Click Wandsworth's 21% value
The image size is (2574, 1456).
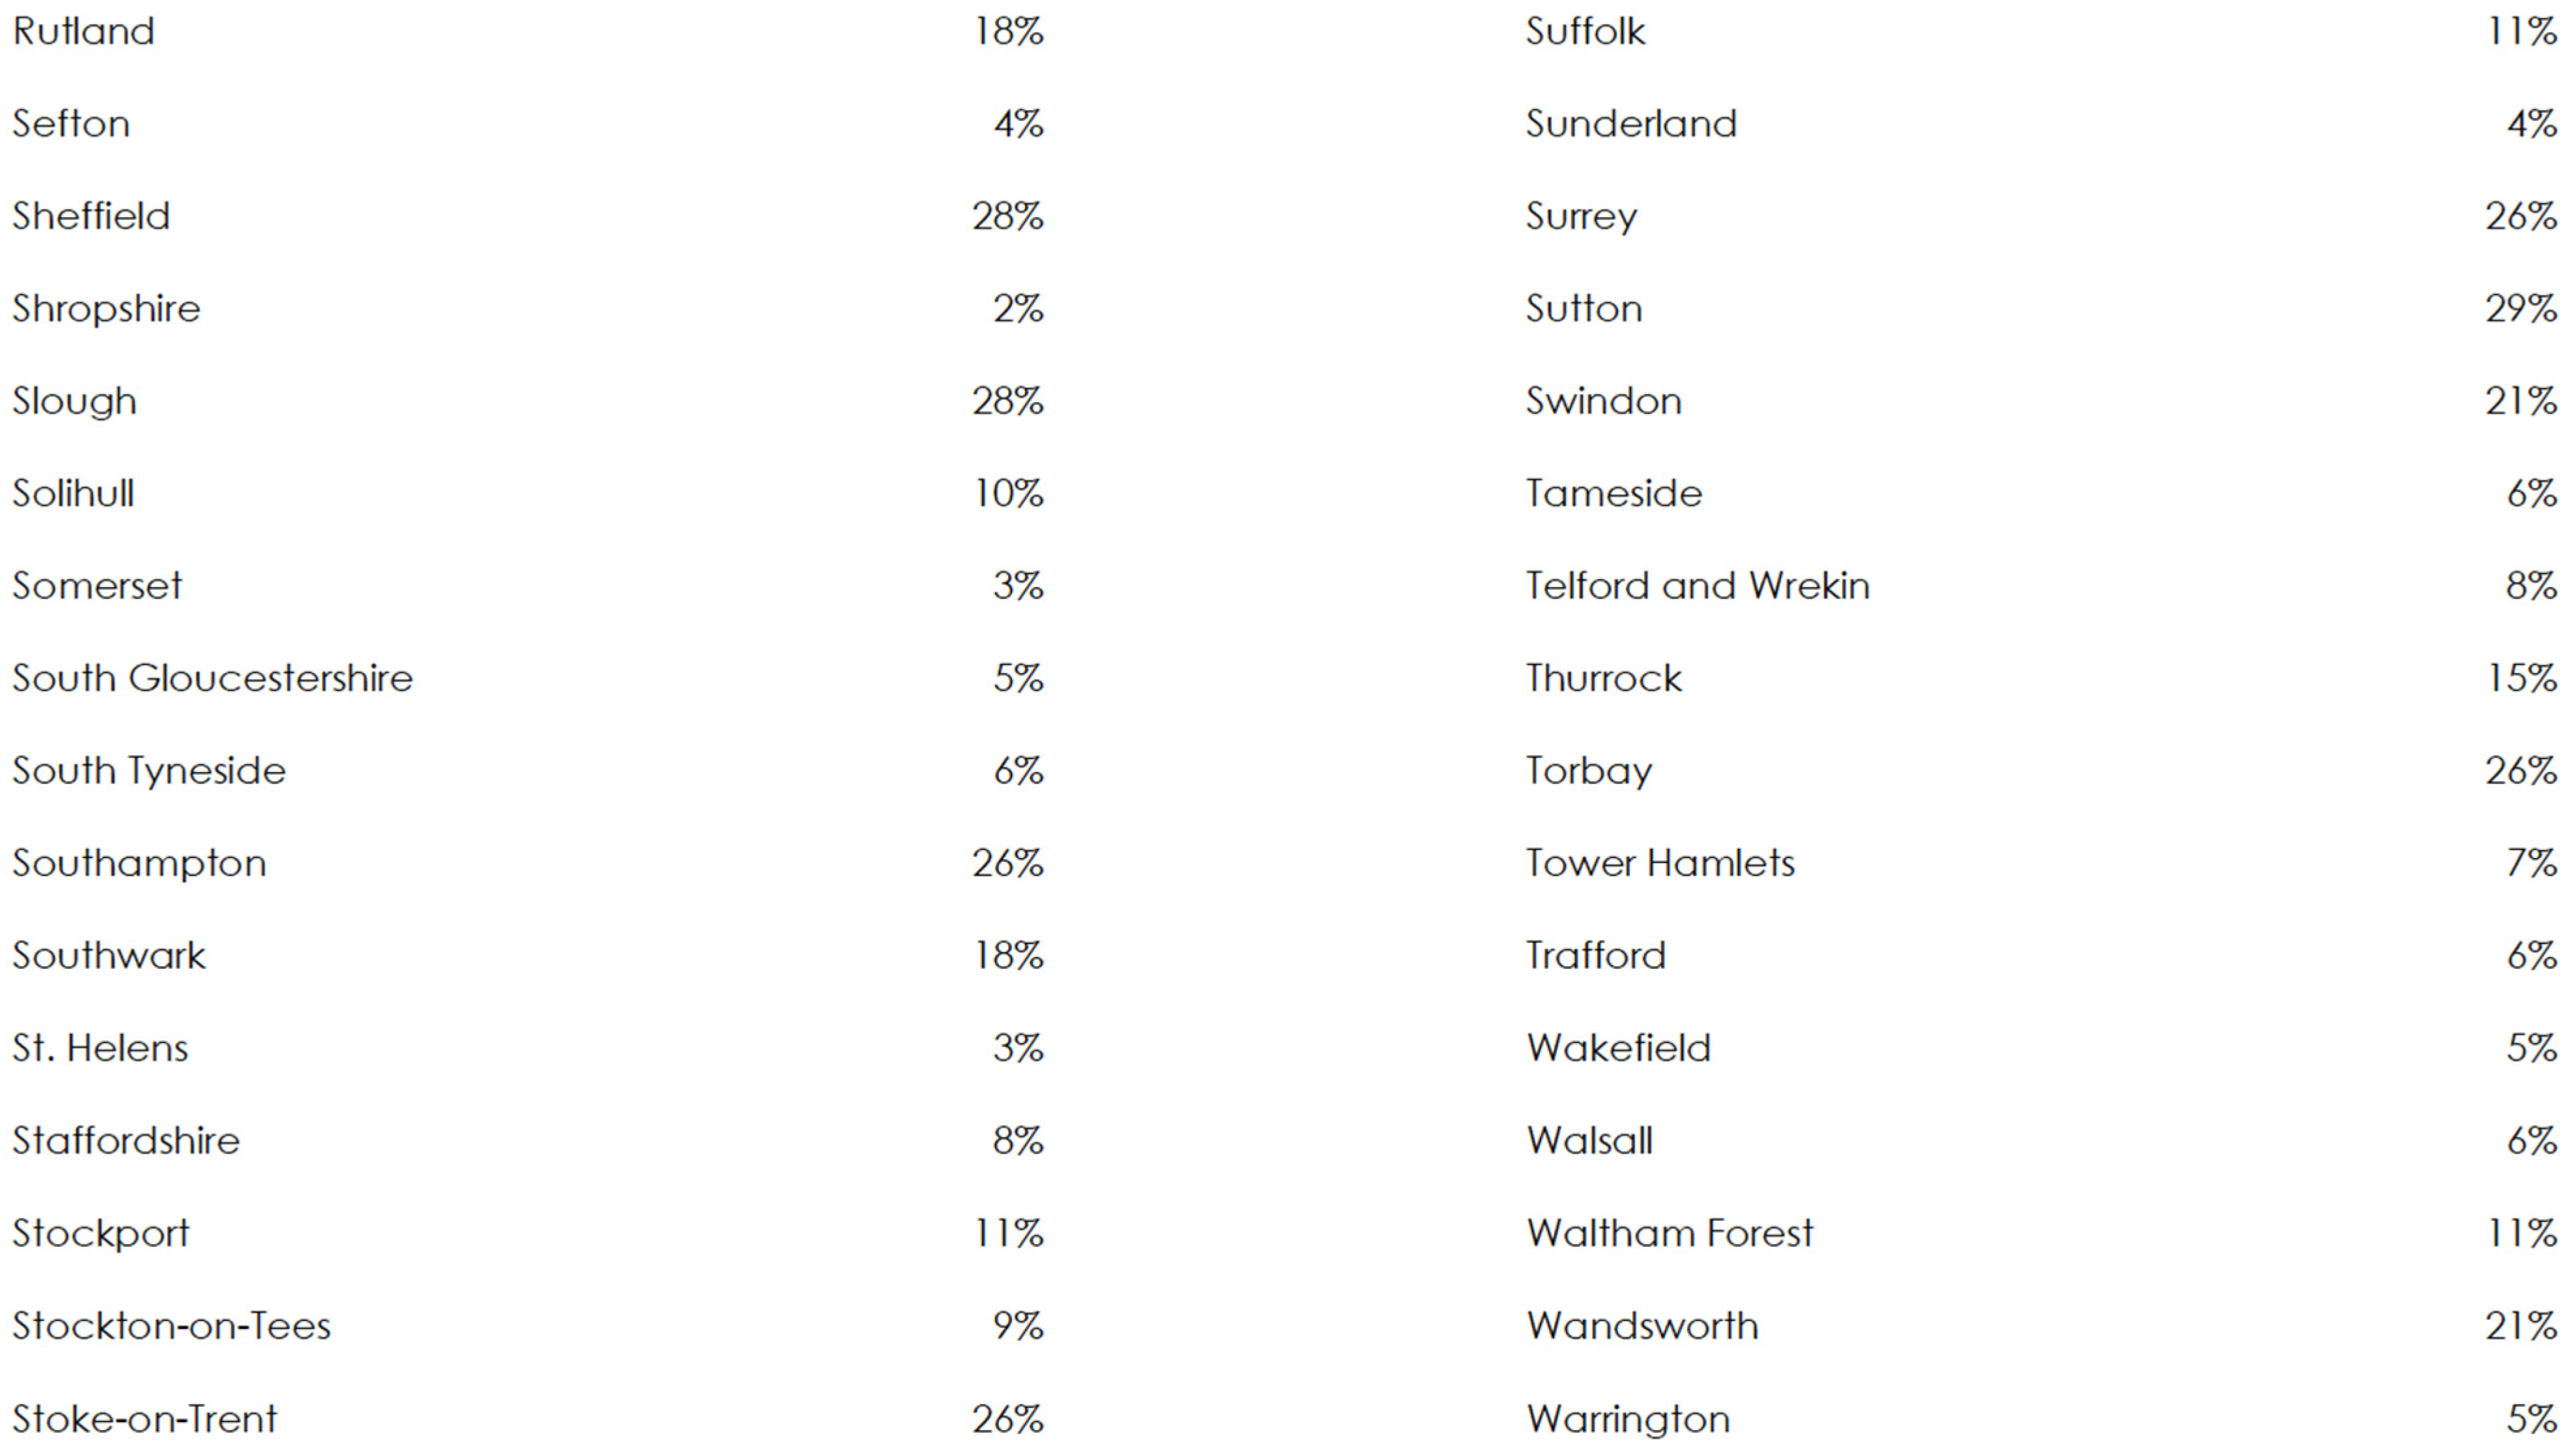(2522, 1326)
